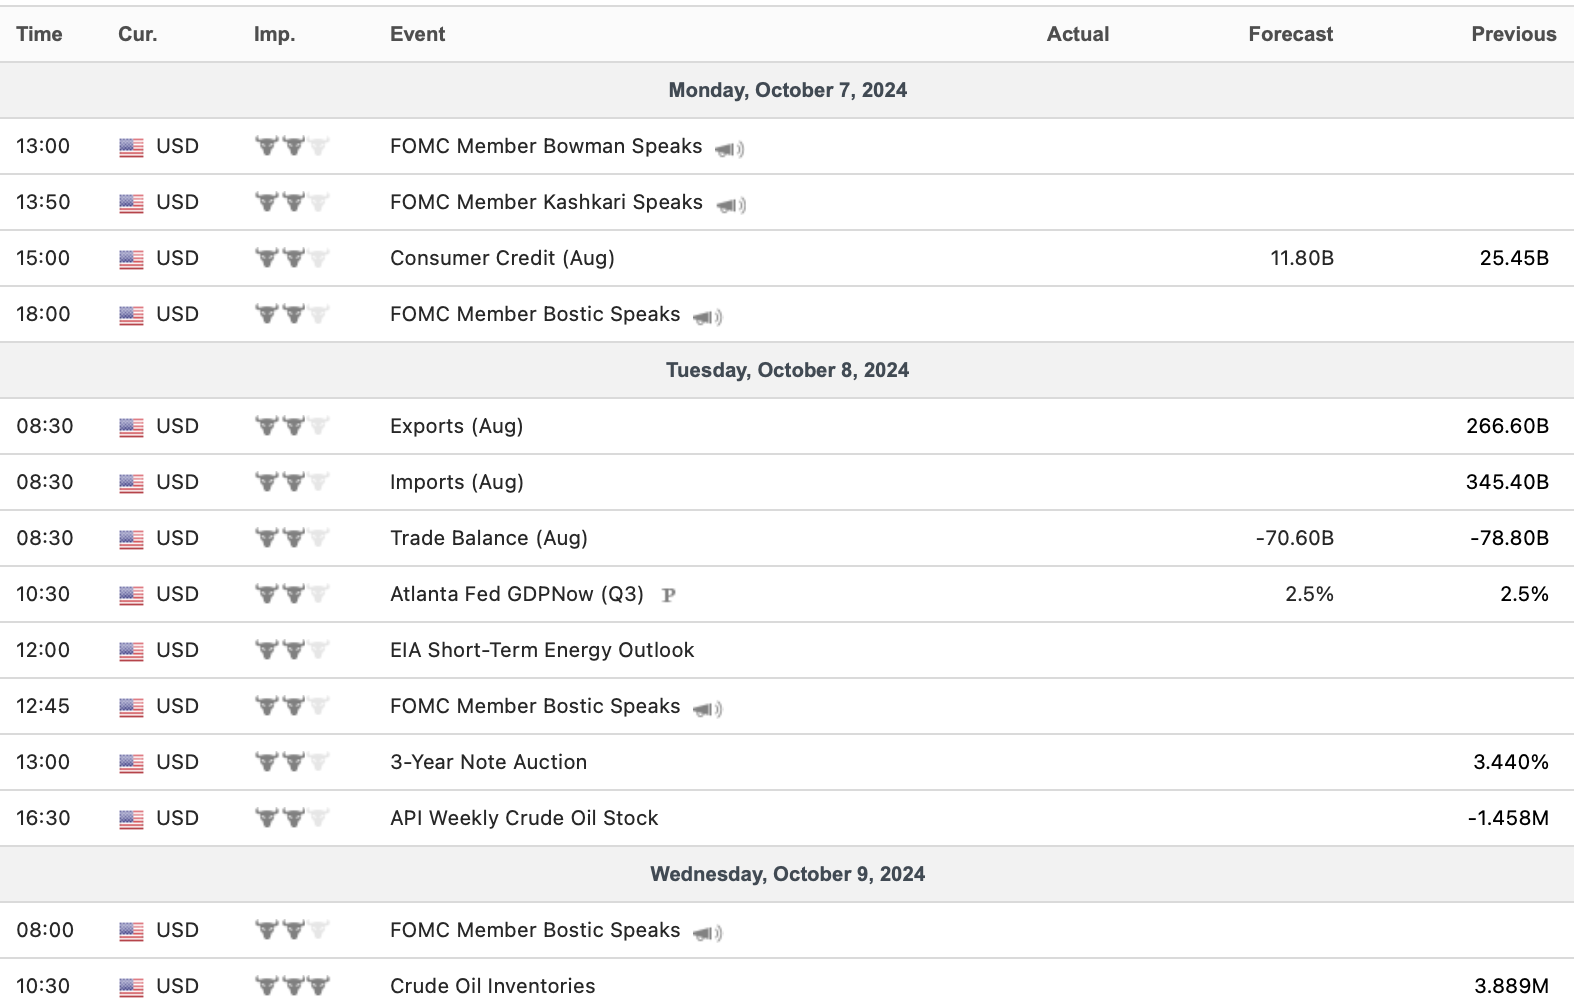Open the EIA Short-Term Energy Outlook event
The height and width of the screenshot is (1002, 1574).
point(541,650)
